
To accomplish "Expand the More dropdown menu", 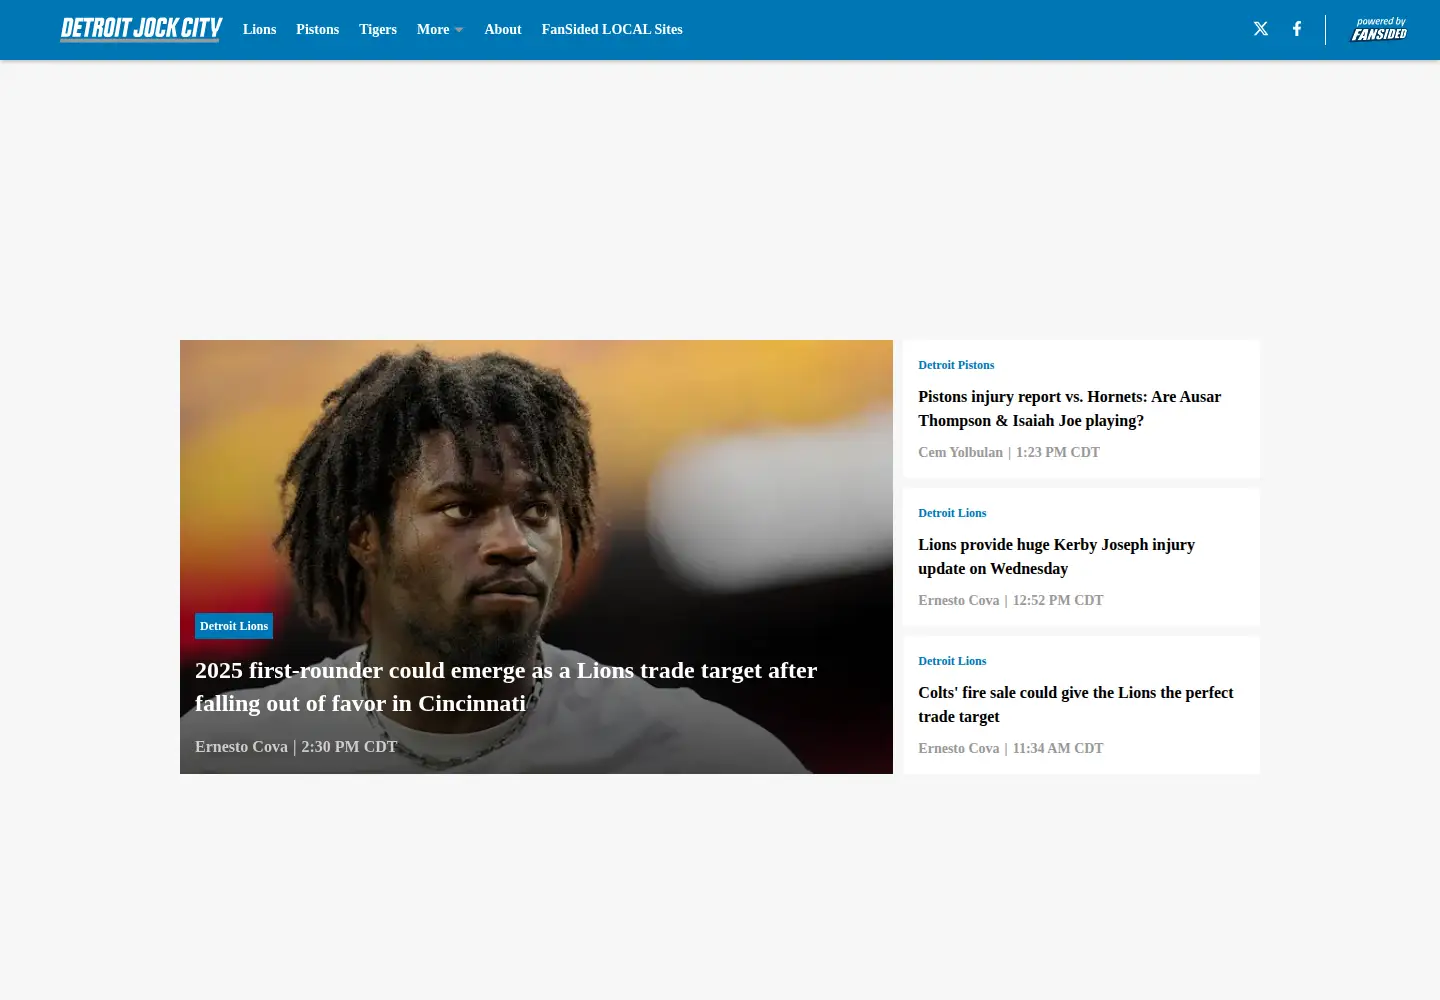I will coord(440,30).
